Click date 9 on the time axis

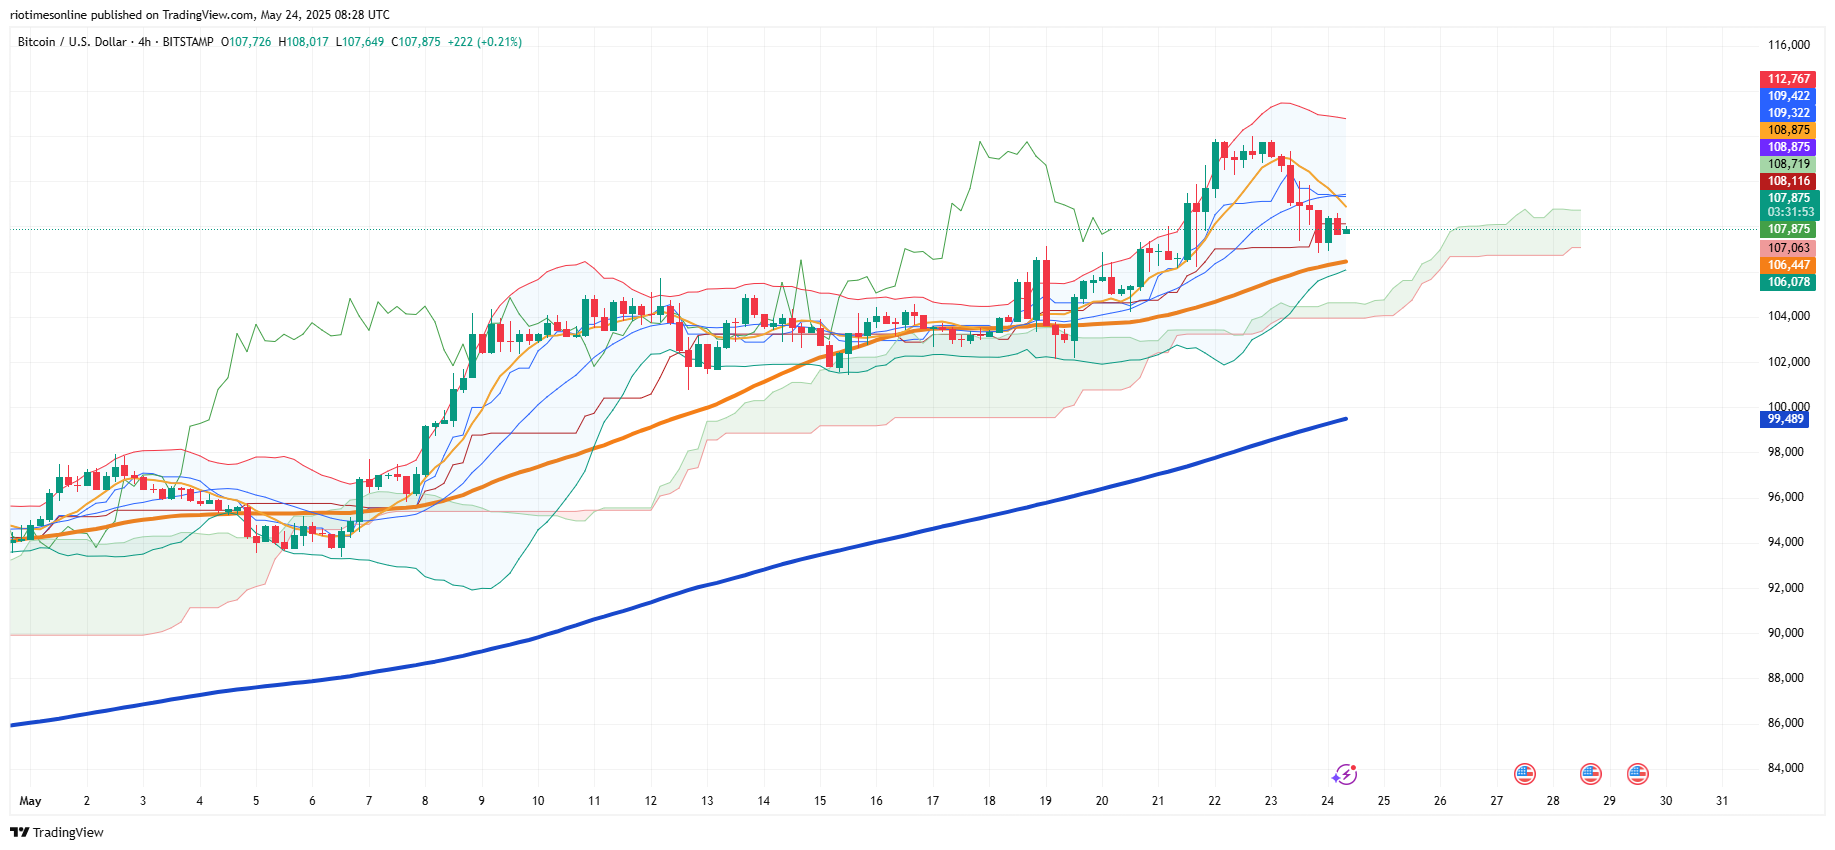[x=481, y=801]
